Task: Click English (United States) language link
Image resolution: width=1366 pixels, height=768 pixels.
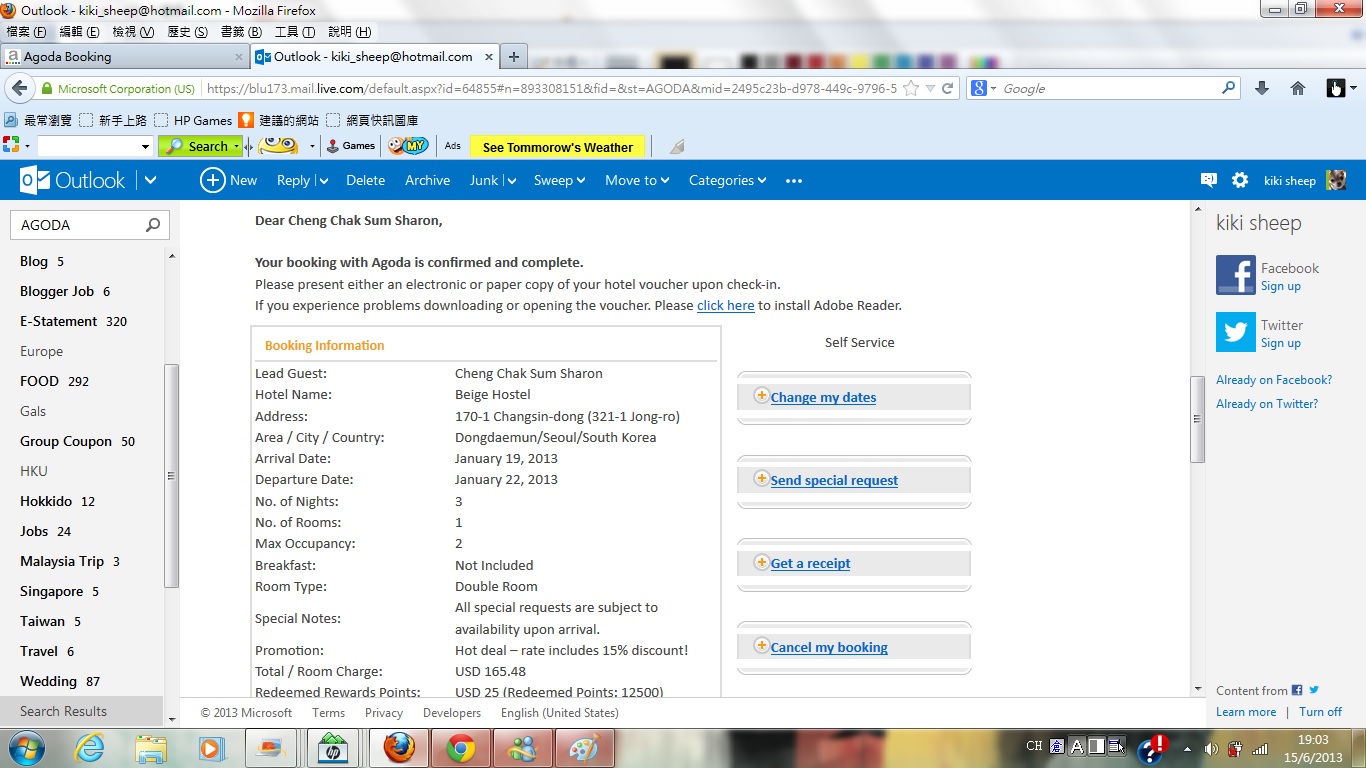Action: pyautogui.click(x=559, y=713)
